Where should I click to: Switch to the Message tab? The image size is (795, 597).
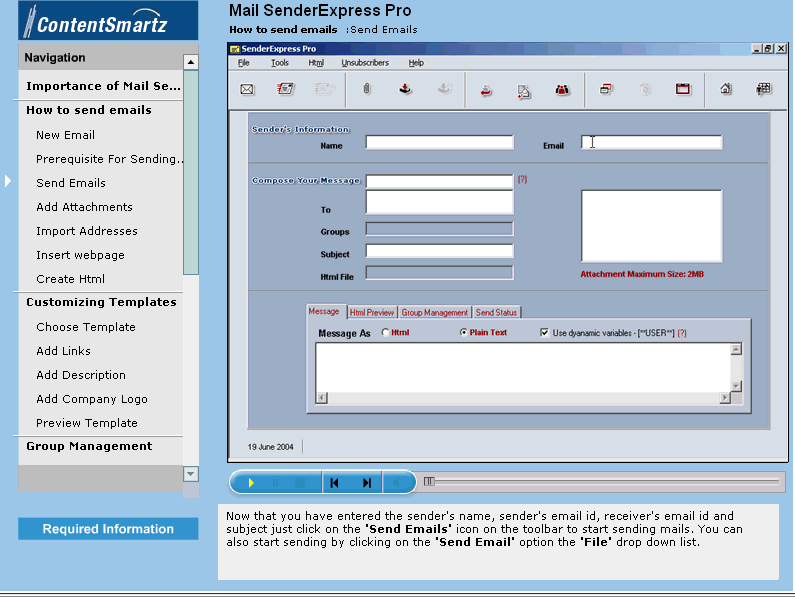324,311
